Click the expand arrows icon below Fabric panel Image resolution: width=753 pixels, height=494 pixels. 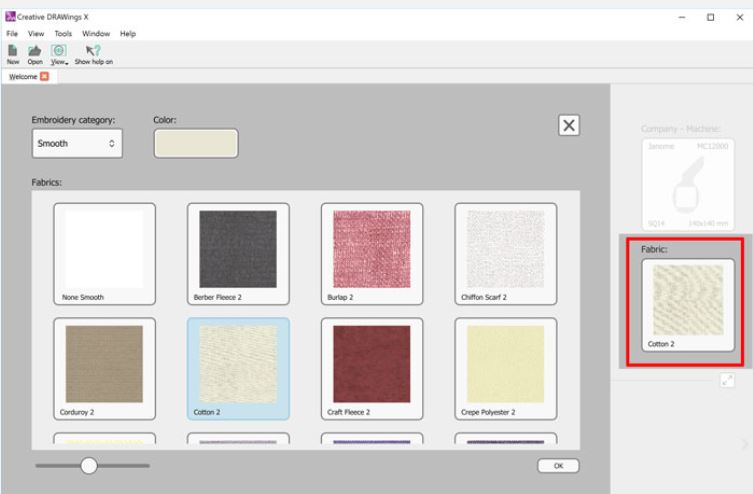tap(728, 380)
